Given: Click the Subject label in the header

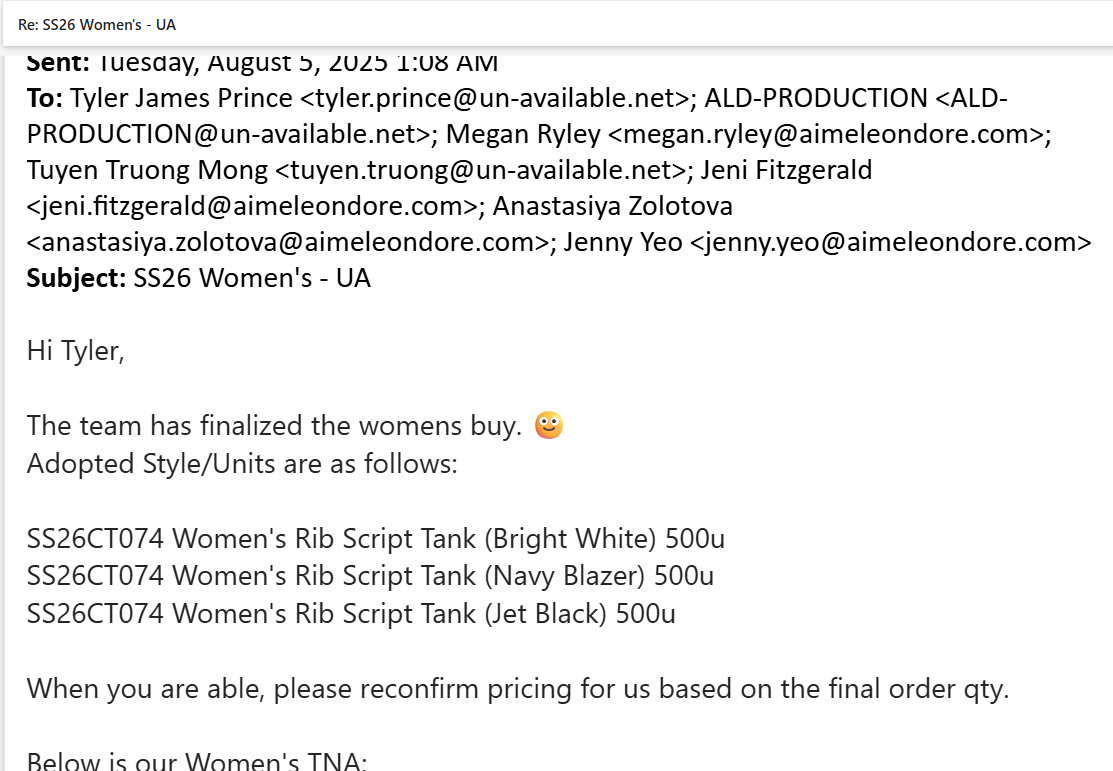Looking at the screenshot, I should coord(76,278).
